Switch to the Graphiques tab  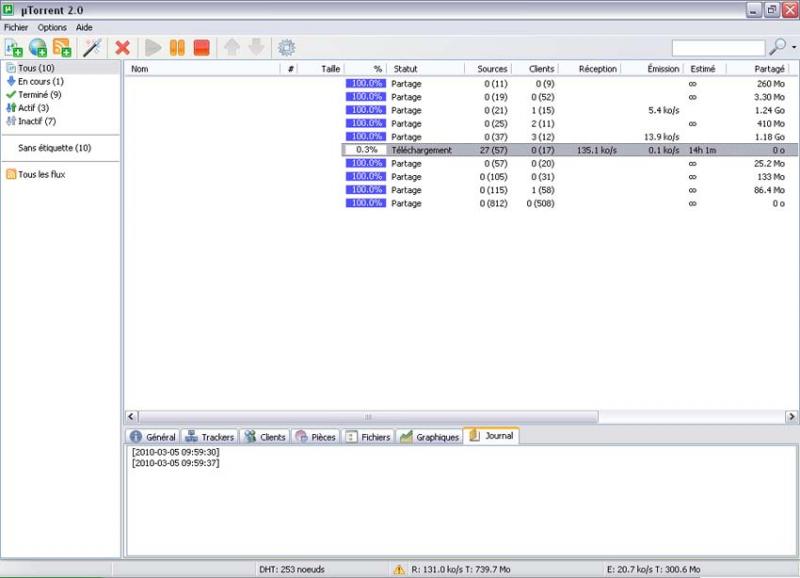(429, 437)
